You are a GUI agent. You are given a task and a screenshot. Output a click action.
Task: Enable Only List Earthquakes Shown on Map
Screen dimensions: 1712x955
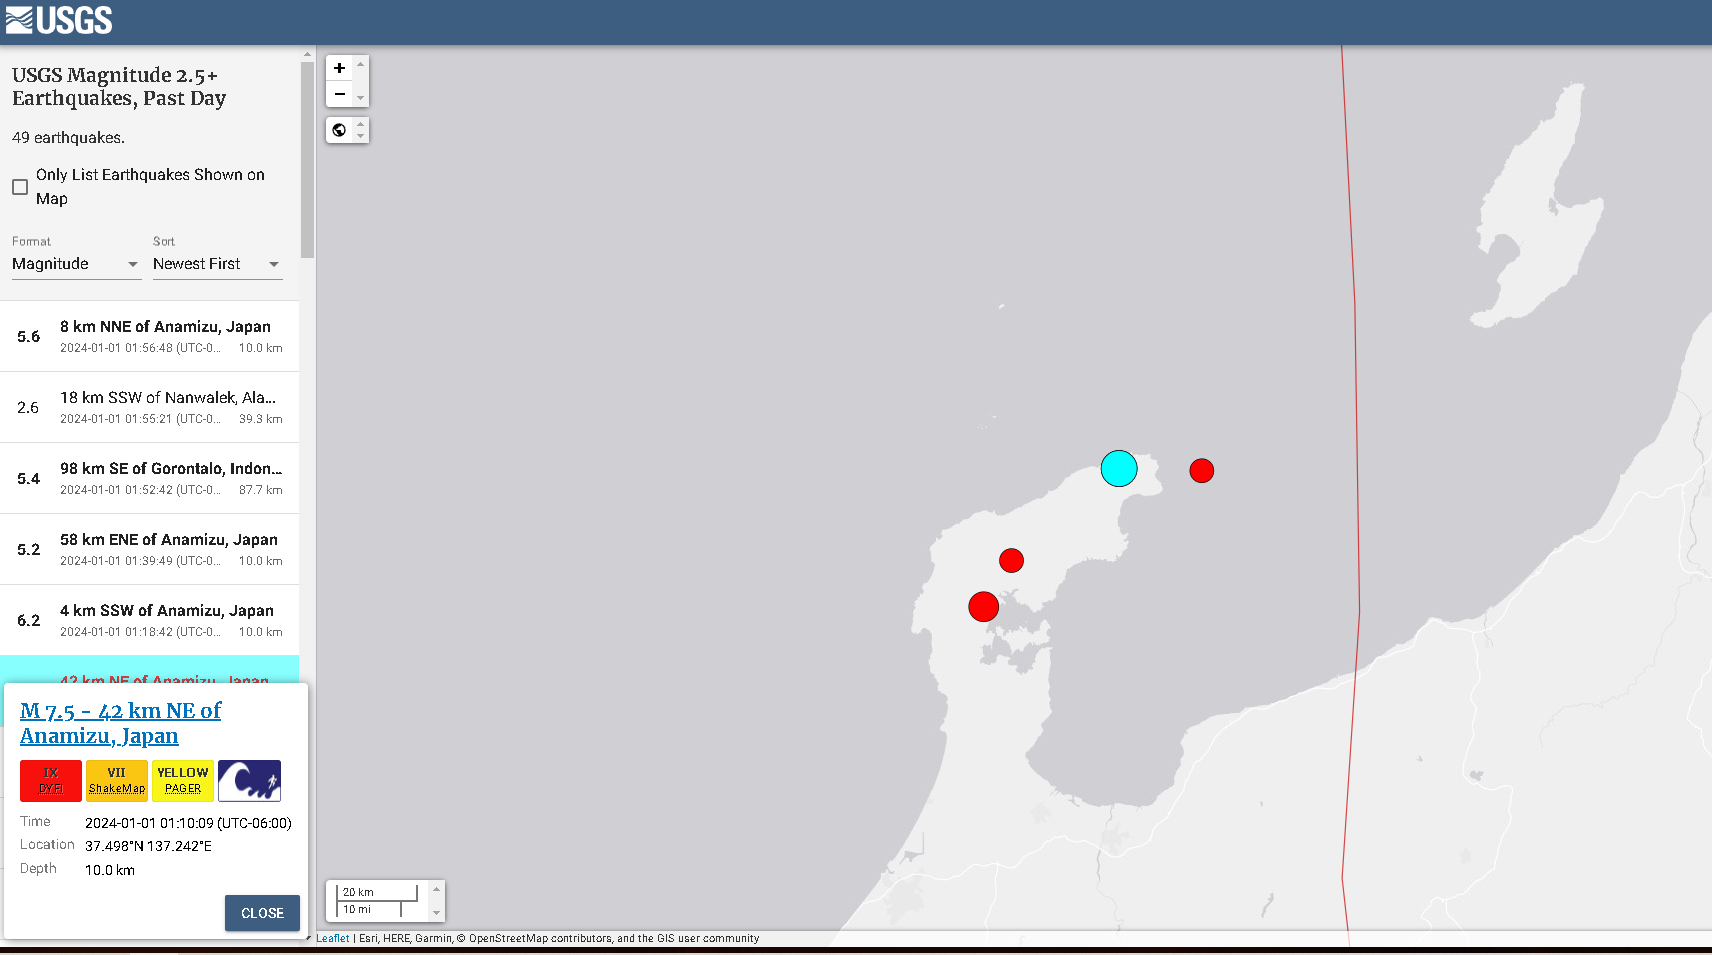pos(20,187)
